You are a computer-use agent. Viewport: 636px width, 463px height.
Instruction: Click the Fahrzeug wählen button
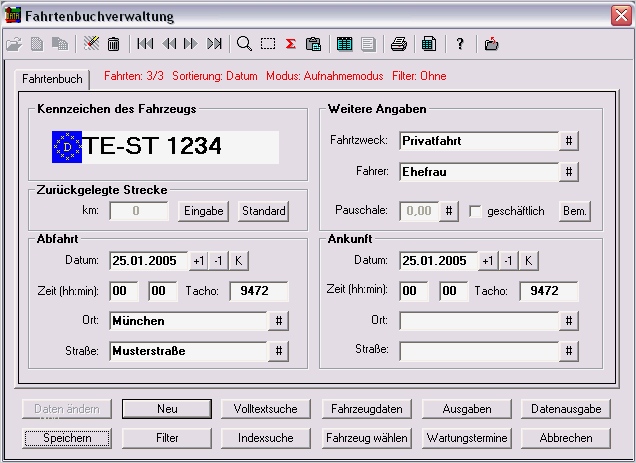pyautogui.click(x=367, y=438)
